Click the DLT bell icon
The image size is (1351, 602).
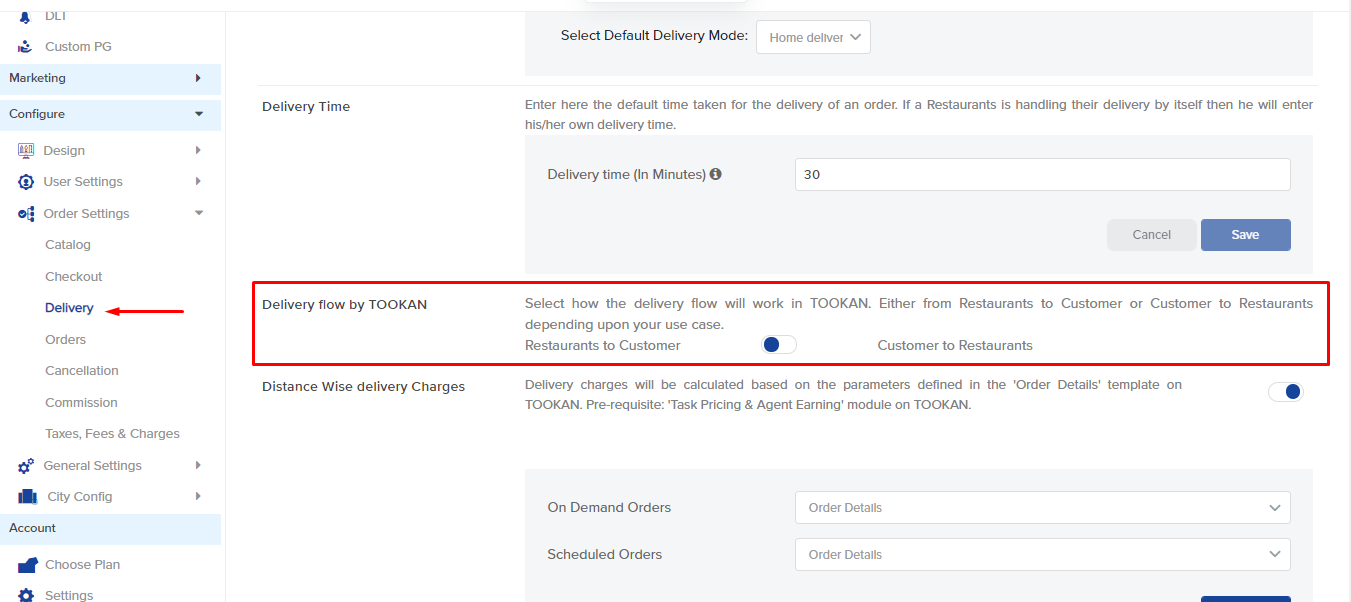click(x=23, y=14)
